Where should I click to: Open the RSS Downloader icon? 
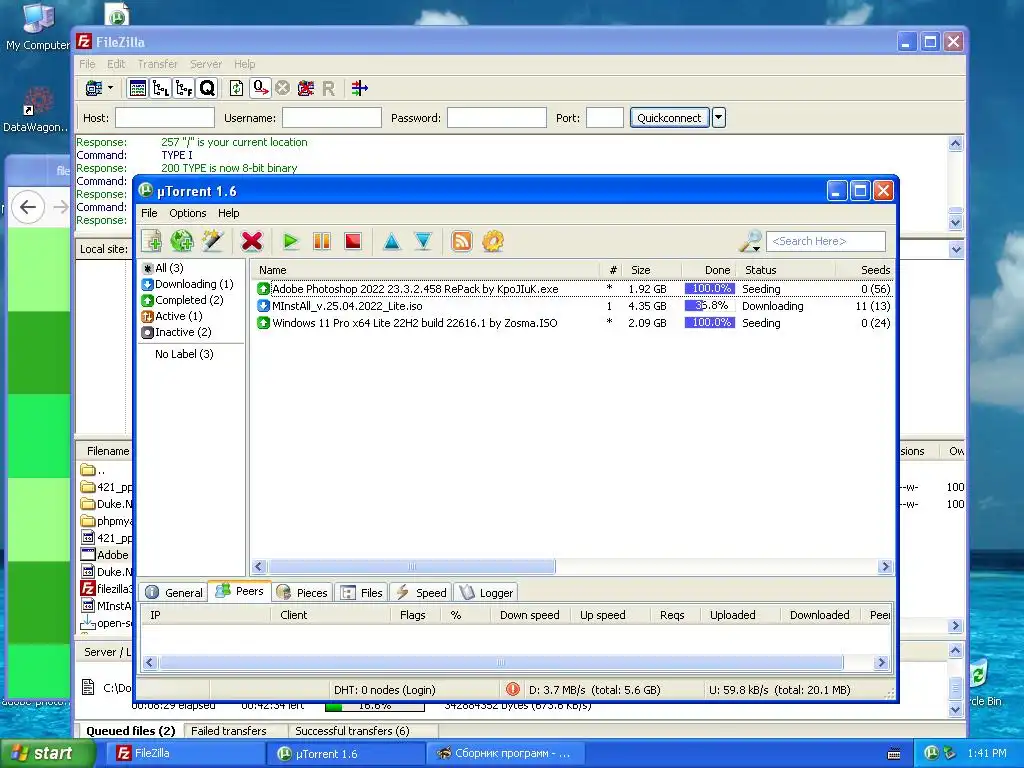tap(462, 241)
